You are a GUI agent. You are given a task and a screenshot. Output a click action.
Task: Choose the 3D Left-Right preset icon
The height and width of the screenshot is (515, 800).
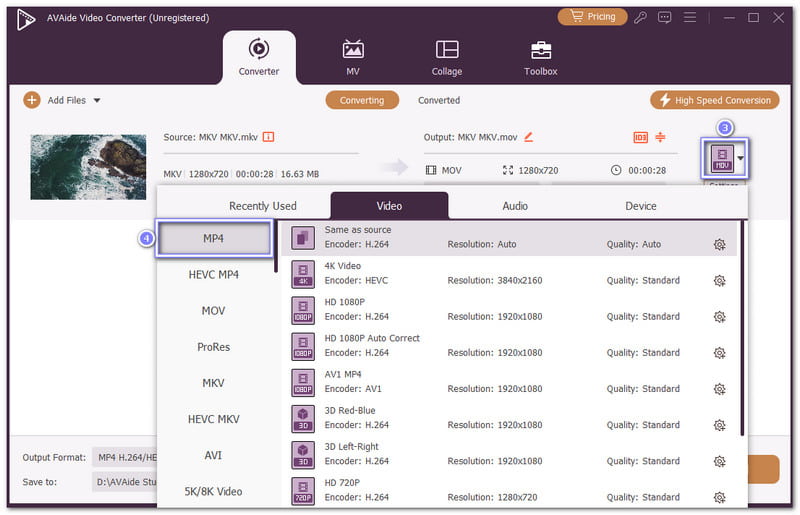[303, 455]
